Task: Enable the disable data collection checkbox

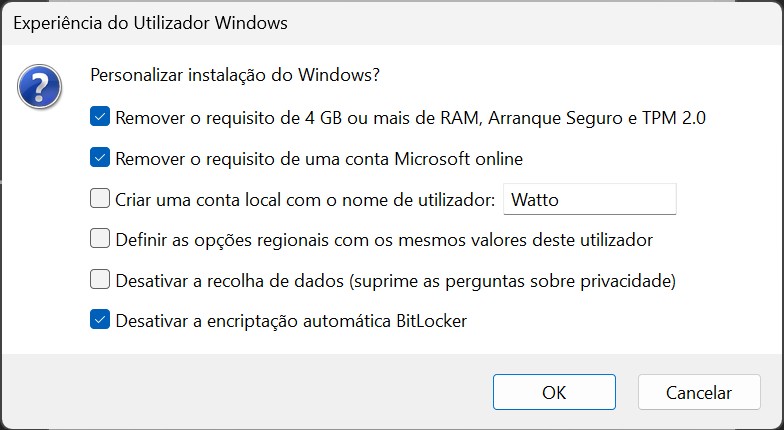Action: (x=100, y=280)
